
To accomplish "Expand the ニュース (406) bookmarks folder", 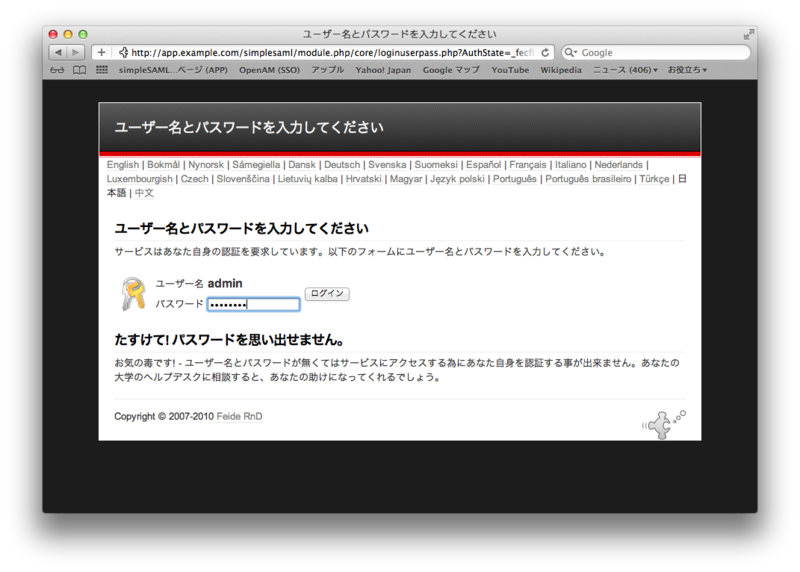I will (625, 70).
